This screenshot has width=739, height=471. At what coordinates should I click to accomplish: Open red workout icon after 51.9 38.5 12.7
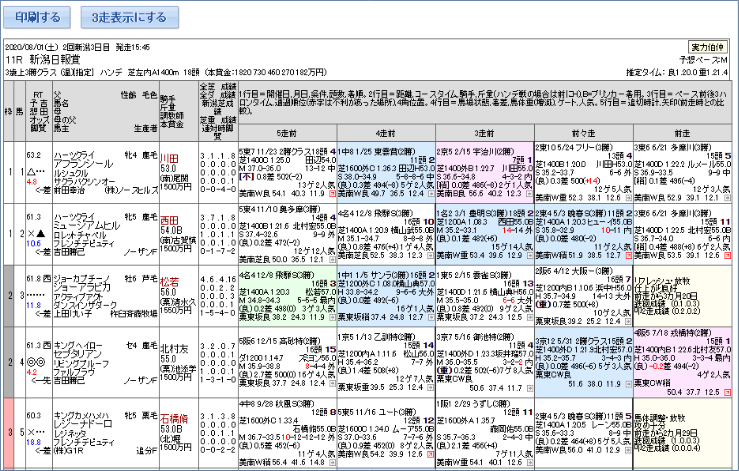tap(628, 256)
